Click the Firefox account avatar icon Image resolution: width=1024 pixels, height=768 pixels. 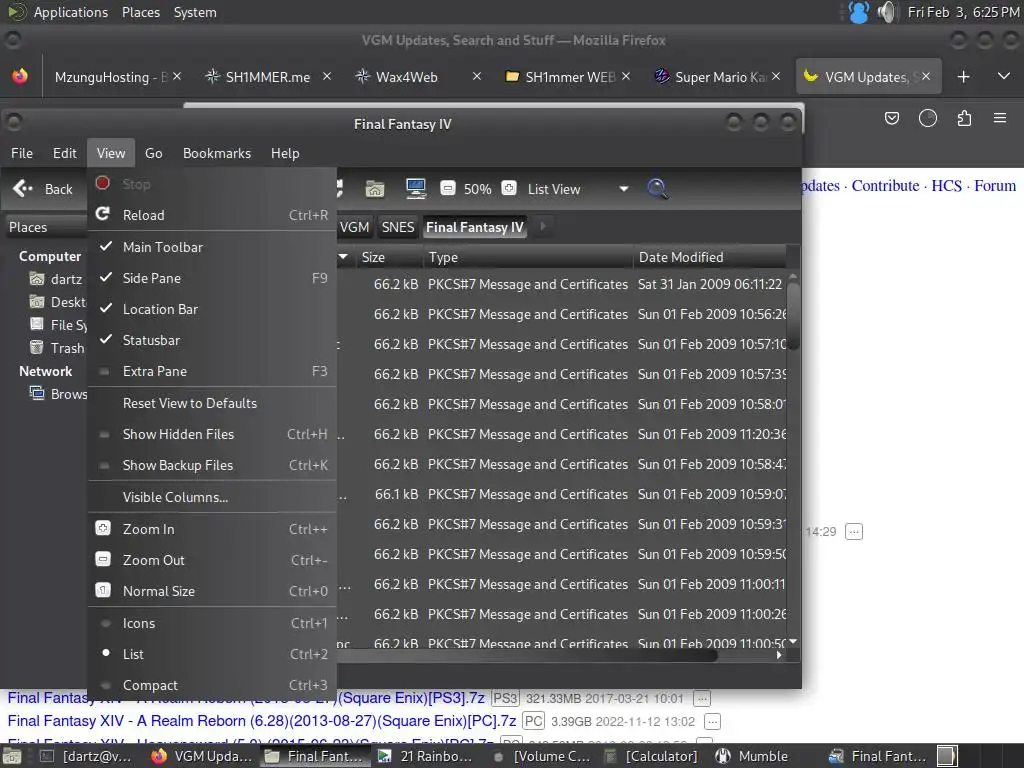927,118
